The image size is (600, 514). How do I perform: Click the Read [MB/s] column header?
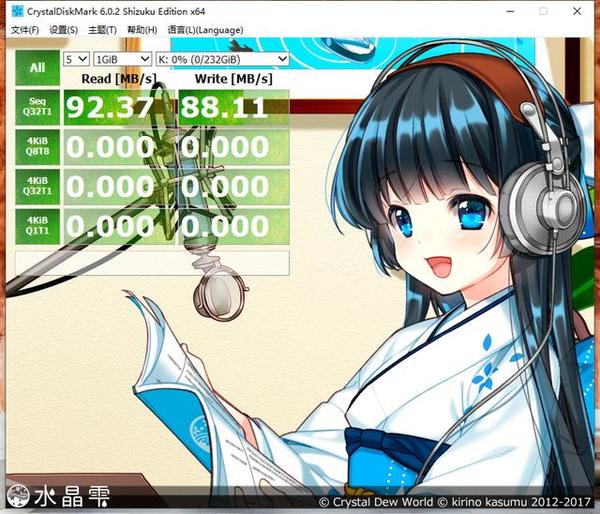tap(119, 79)
